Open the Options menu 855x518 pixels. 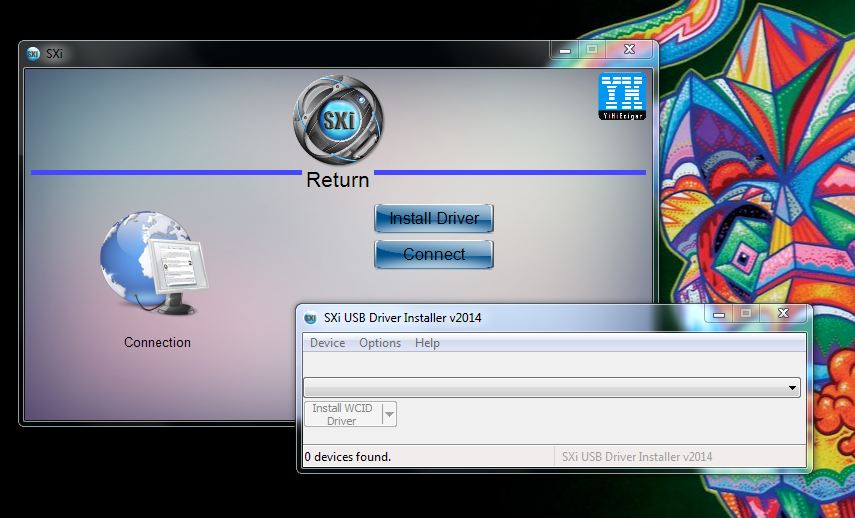point(380,343)
